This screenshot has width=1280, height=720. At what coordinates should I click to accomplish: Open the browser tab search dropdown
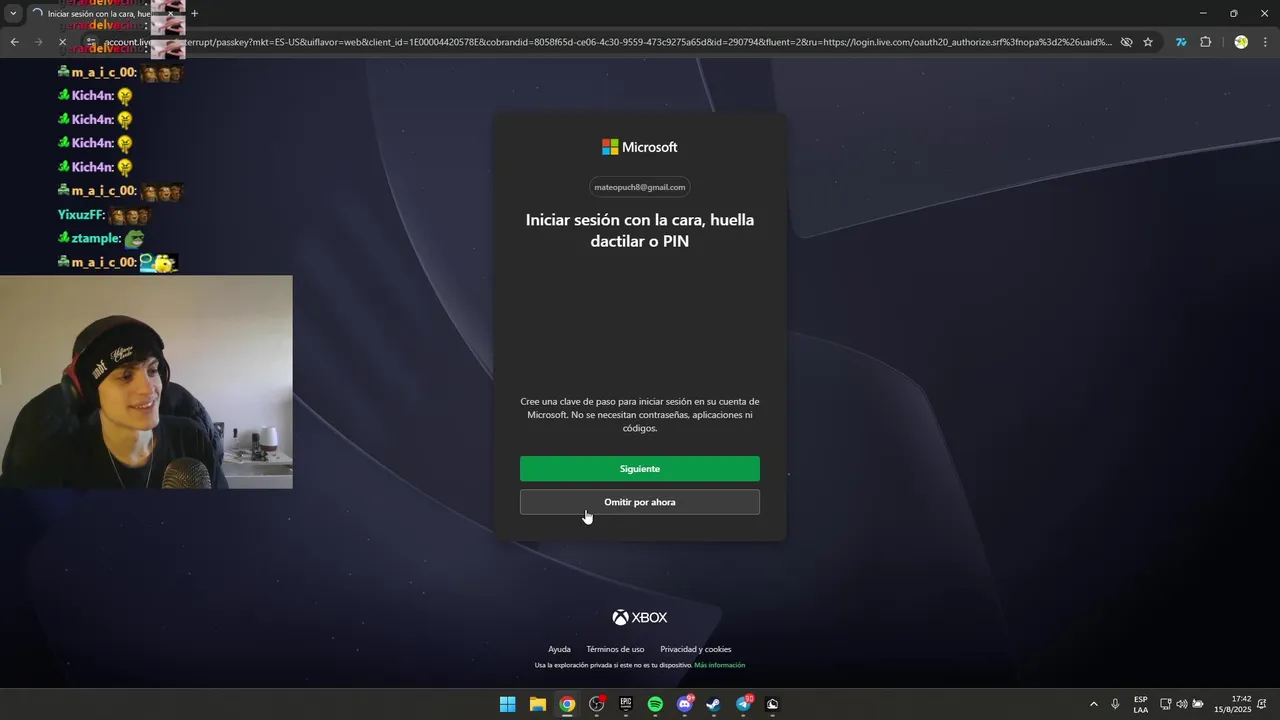click(x=13, y=14)
